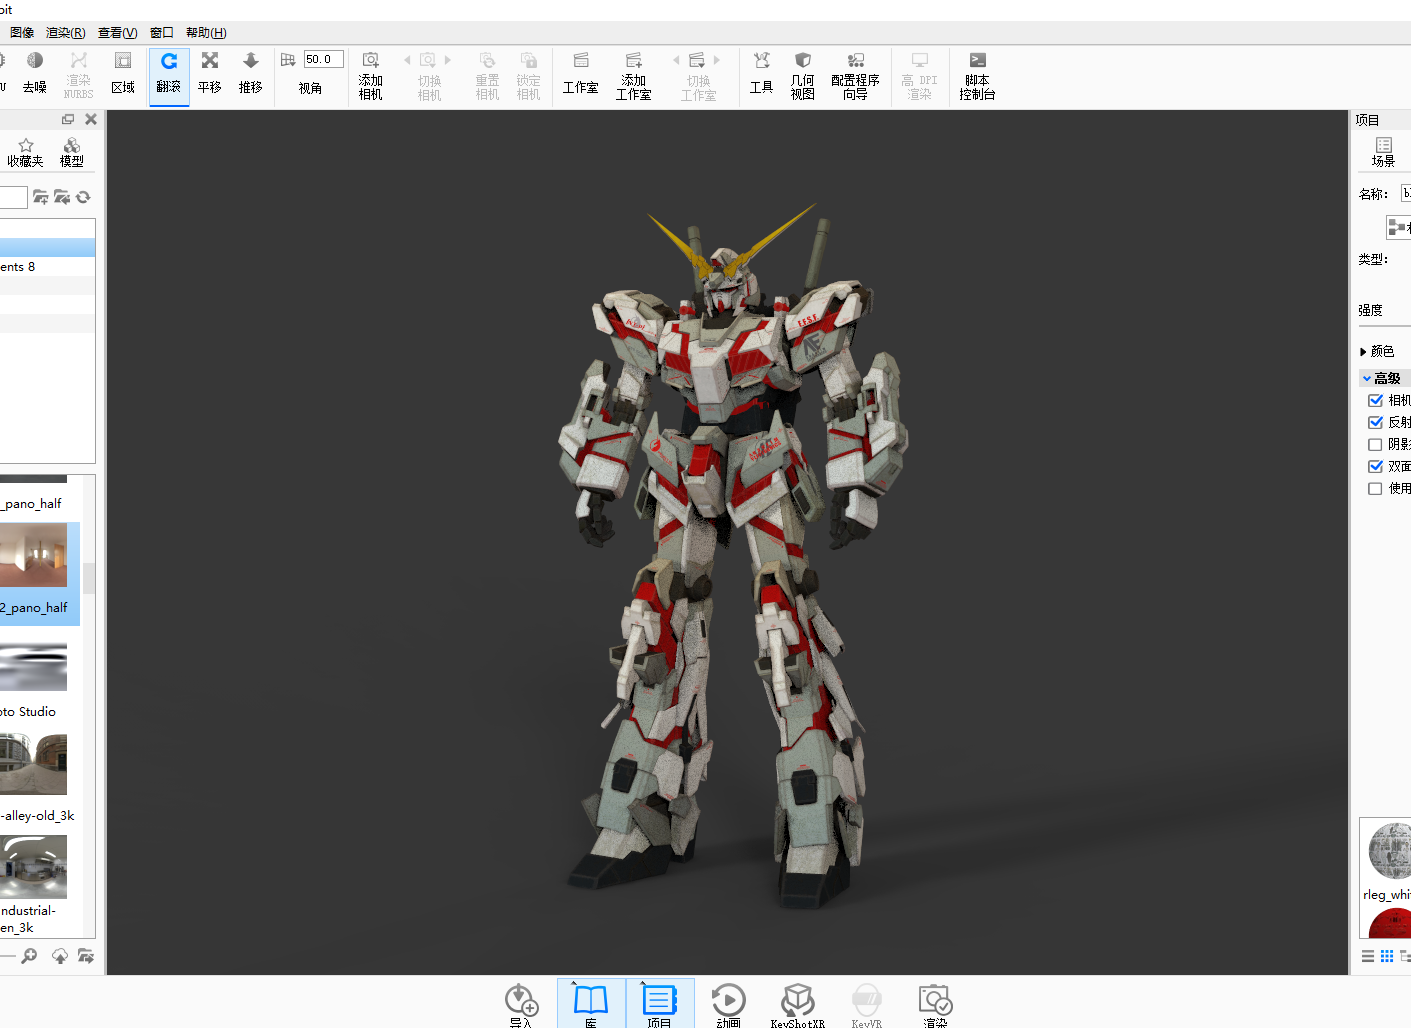Select the 翻滚 tumble camera tool
The image size is (1411, 1028).
click(169, 74)
